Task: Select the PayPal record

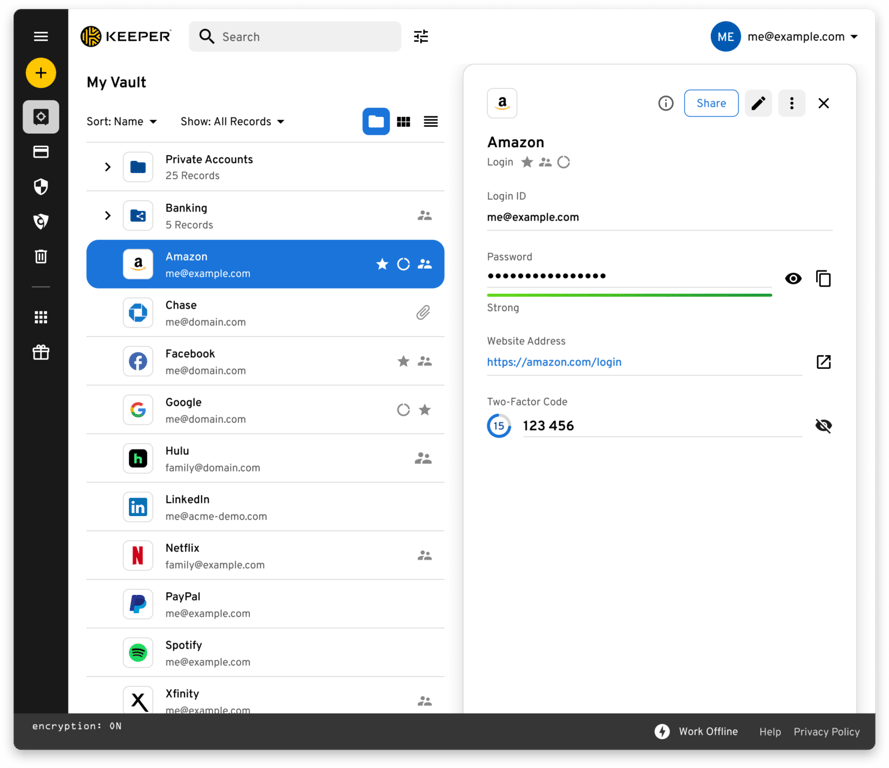Action: tap(265, 604)
